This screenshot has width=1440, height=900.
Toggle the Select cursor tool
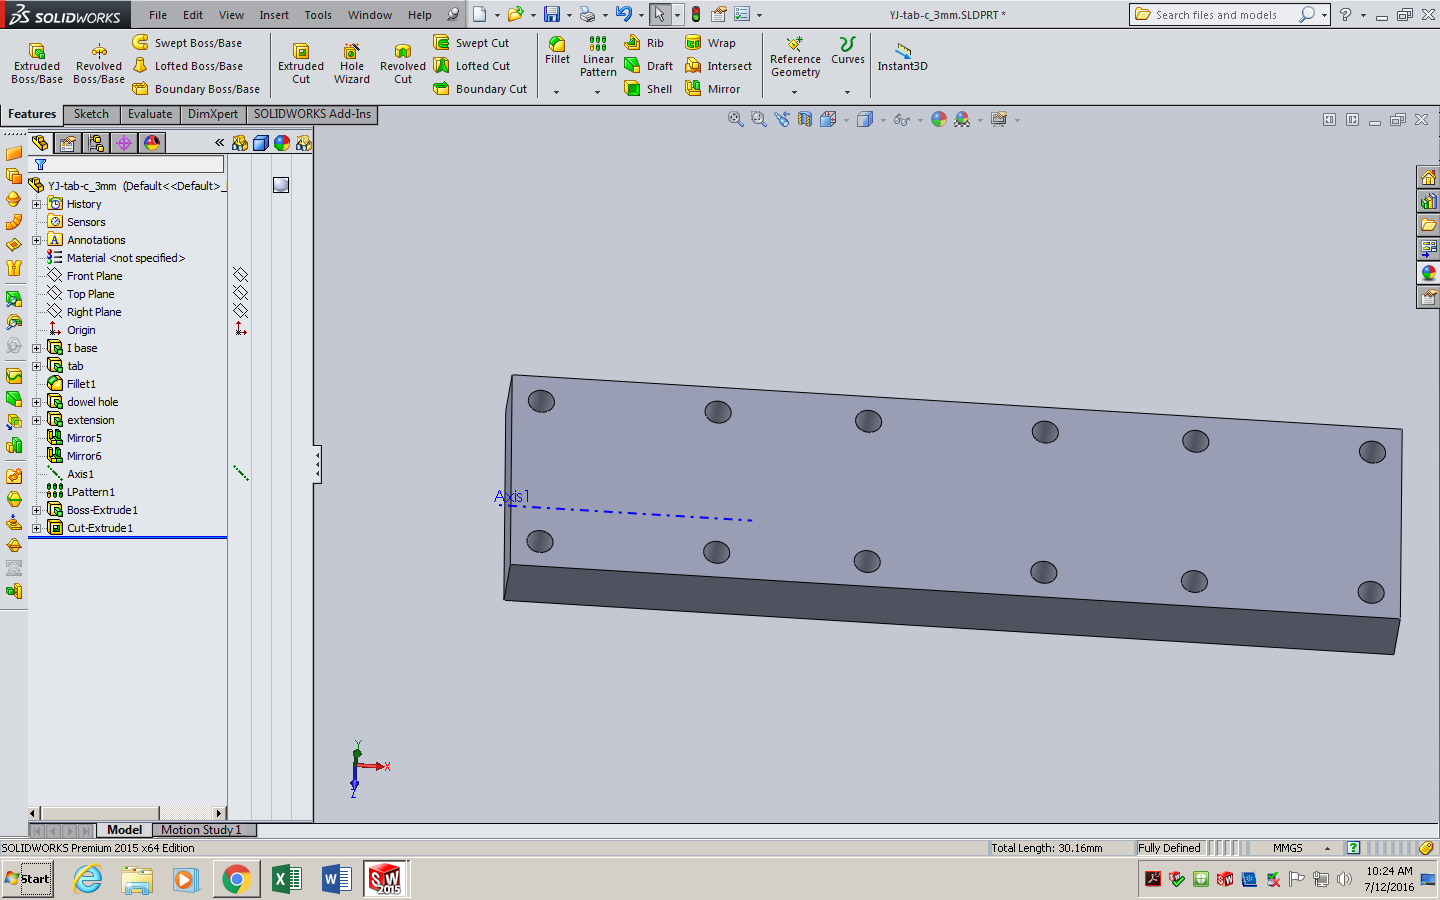660,14
